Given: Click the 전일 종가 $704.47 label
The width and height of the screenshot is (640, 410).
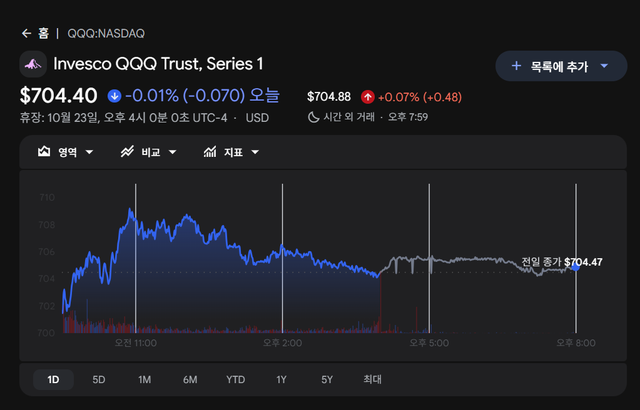Looking at the screenshot, I should click(x=562, y=262).
